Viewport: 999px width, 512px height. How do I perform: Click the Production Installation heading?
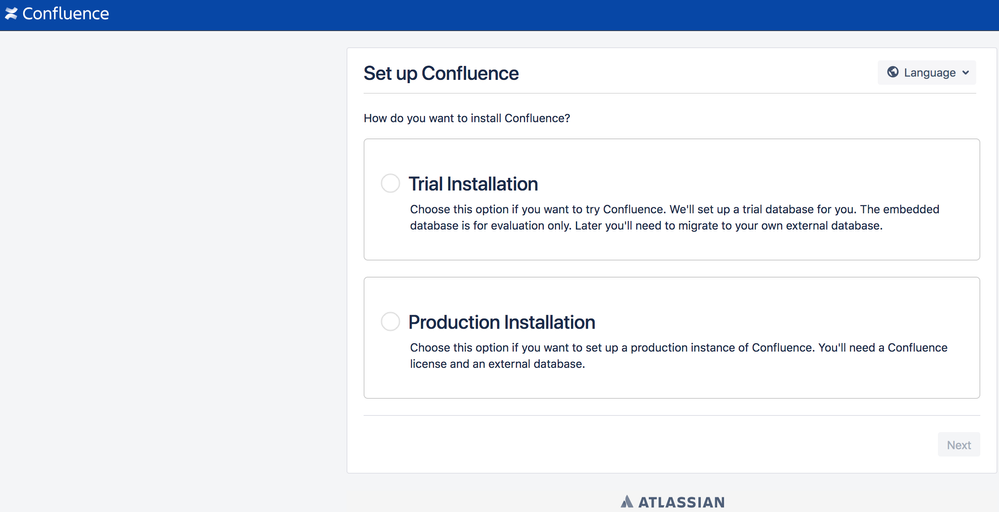click(x=502, y=322)
